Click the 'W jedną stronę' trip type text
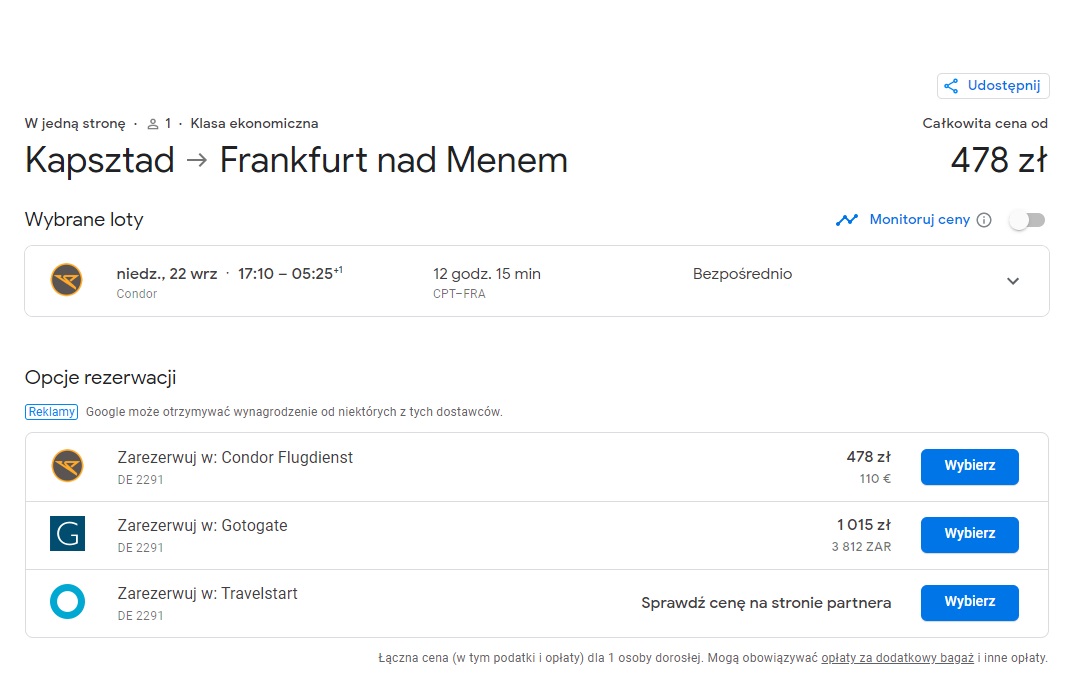1073x679 pixels. coord(75,124)
